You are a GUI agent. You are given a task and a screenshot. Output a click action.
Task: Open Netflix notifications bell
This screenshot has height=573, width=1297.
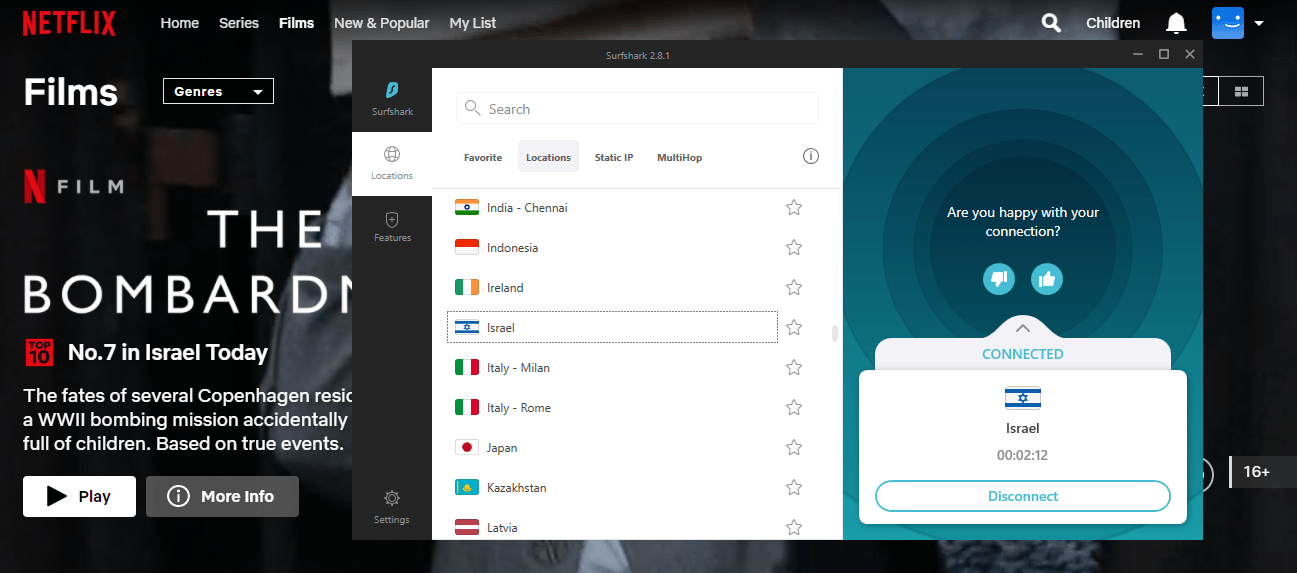click(1176, 23)
